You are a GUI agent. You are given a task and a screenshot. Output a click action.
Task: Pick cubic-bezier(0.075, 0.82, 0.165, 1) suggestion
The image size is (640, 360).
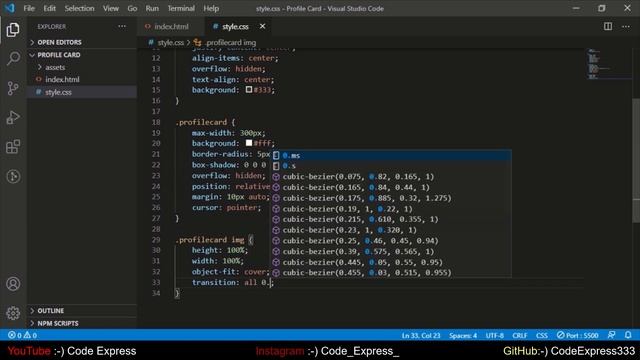click(392, 176)
